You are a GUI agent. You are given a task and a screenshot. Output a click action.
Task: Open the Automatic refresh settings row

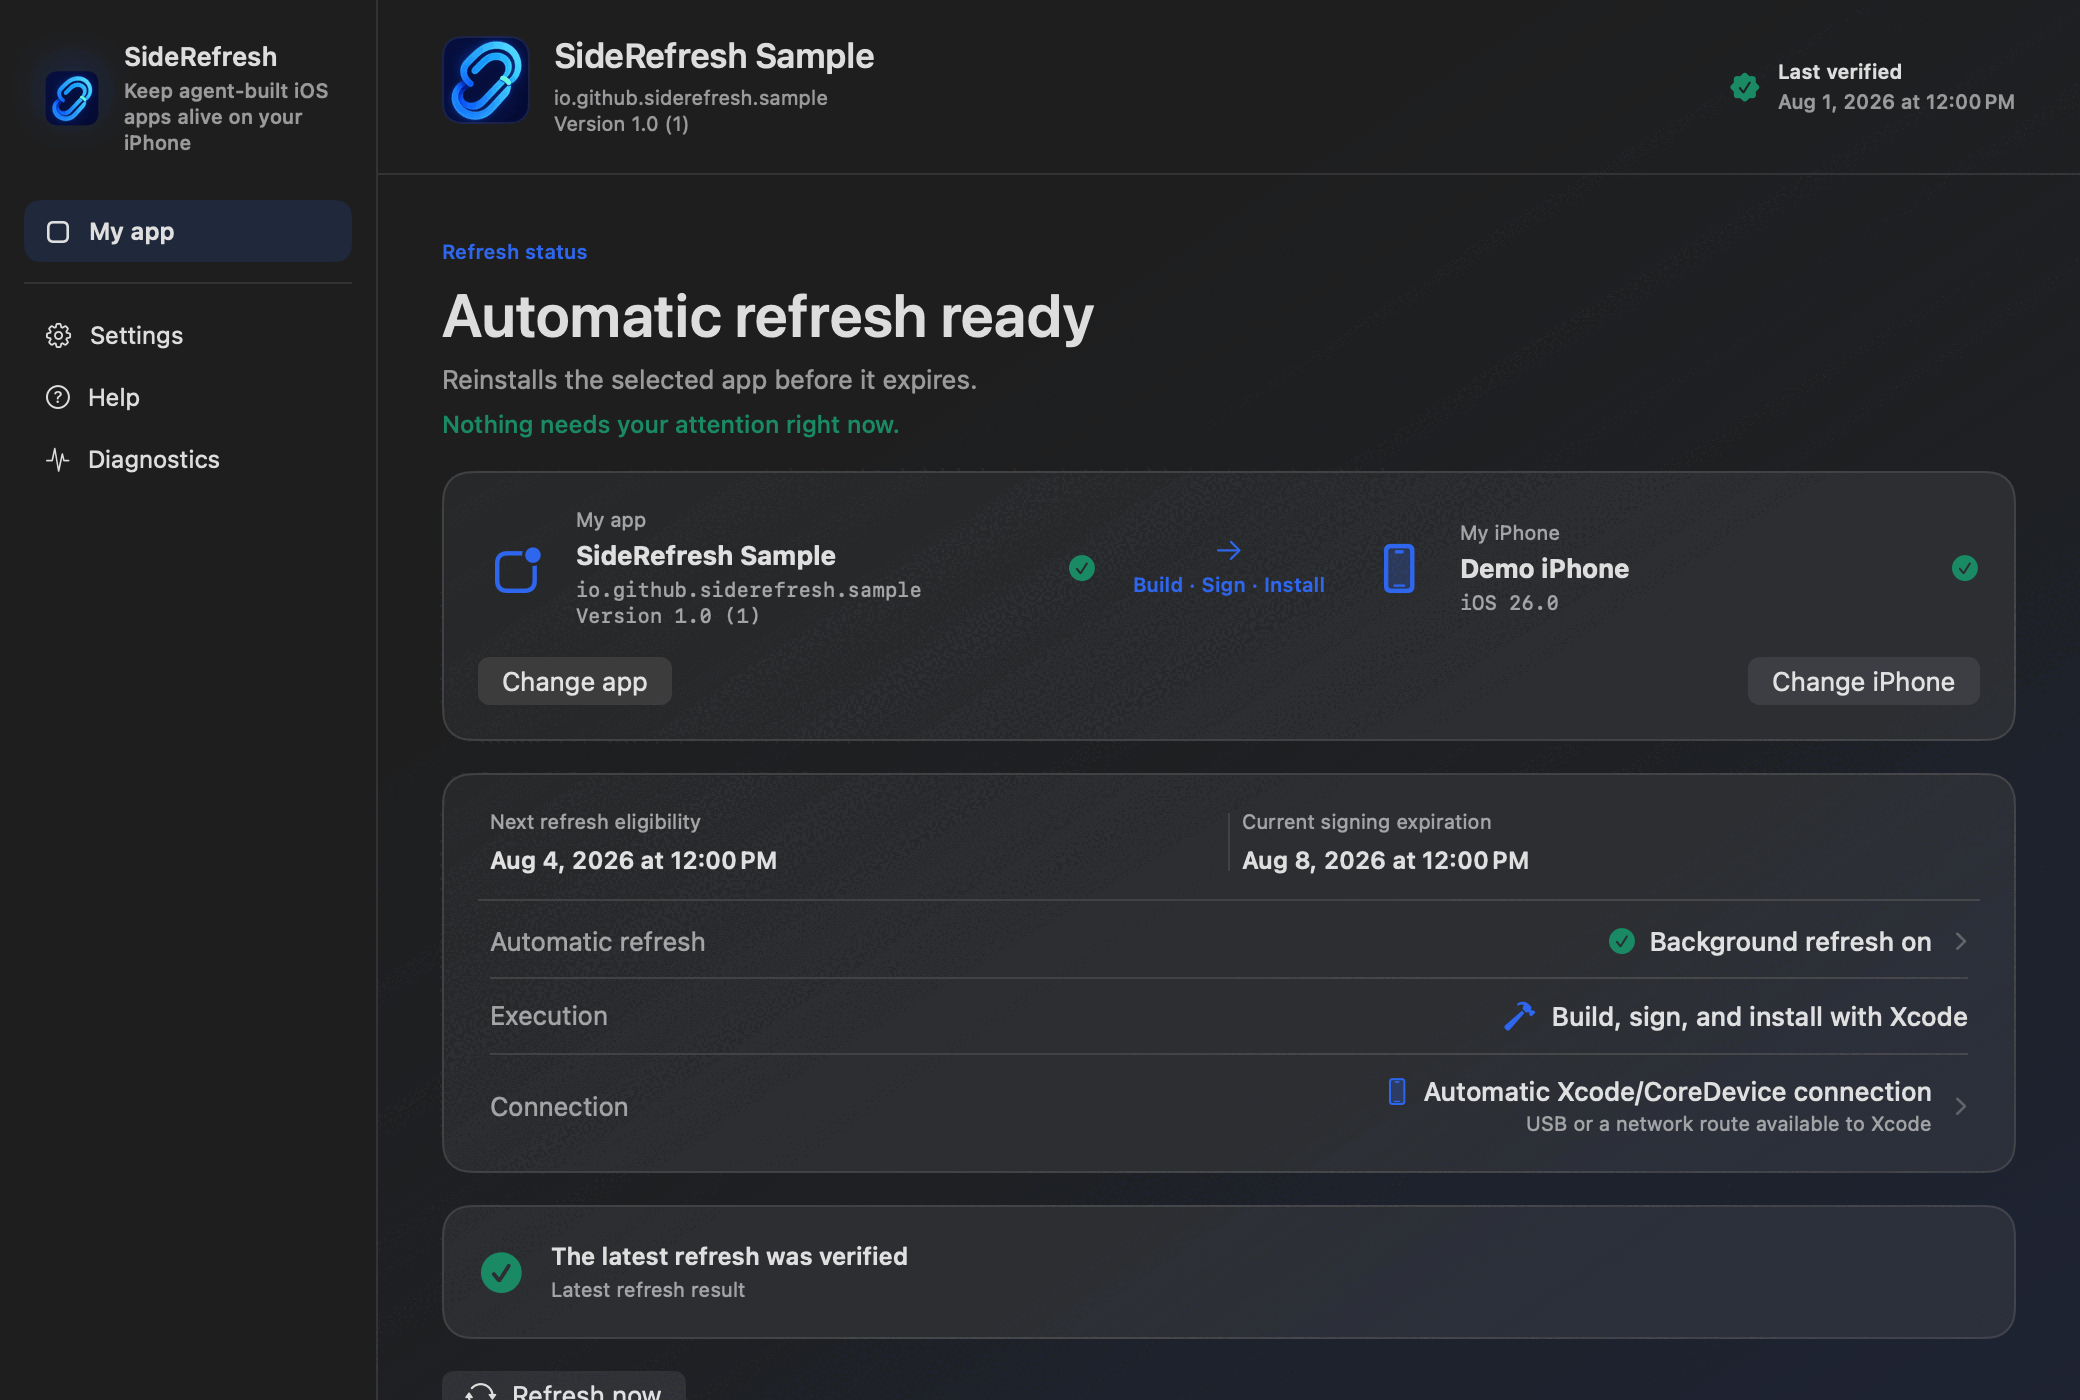[1228, 941]
